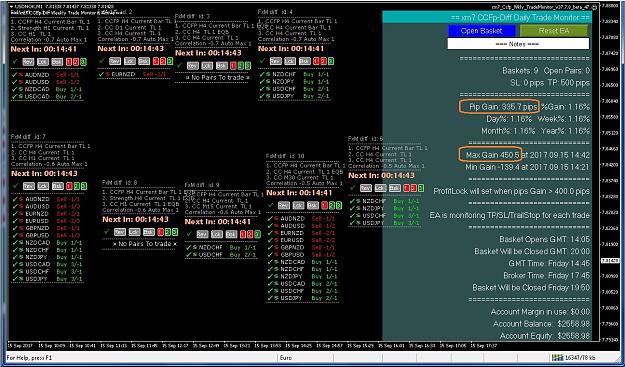625x367 pixels.
Task: Click 'Basket Opens GMT: 14:05' text
Action: point(544,239)
